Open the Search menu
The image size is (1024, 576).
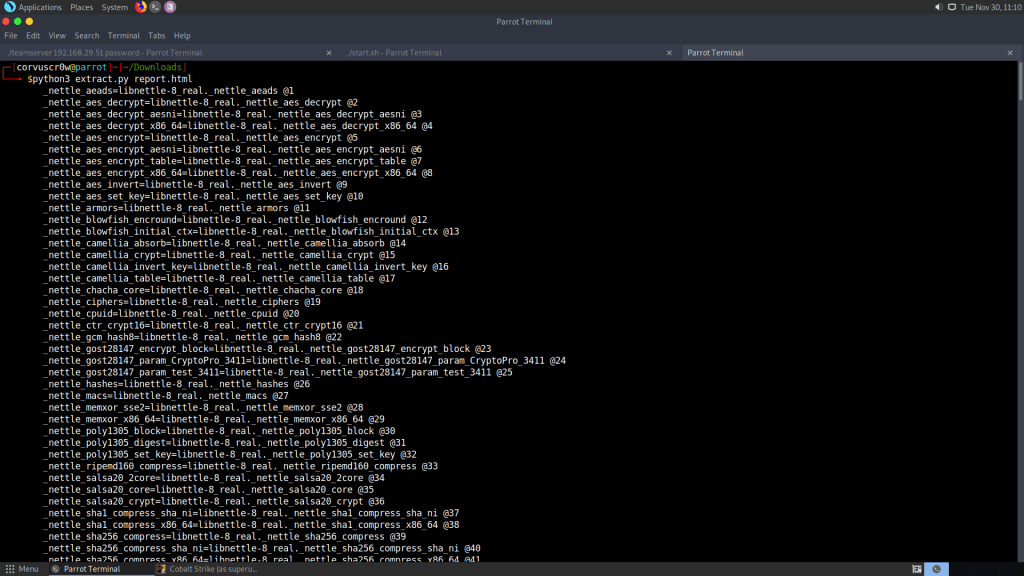[x=87, y=35]
